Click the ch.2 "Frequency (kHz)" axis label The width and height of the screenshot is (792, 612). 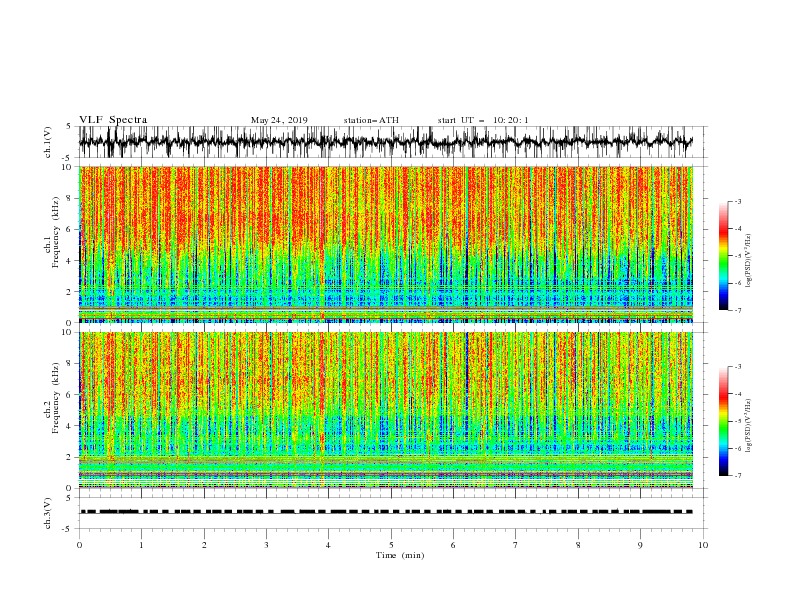pyautogui.click(x=55, y=397)
